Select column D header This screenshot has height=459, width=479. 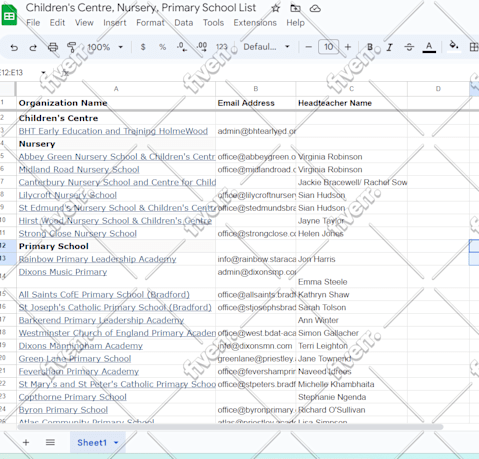point(438,89)
